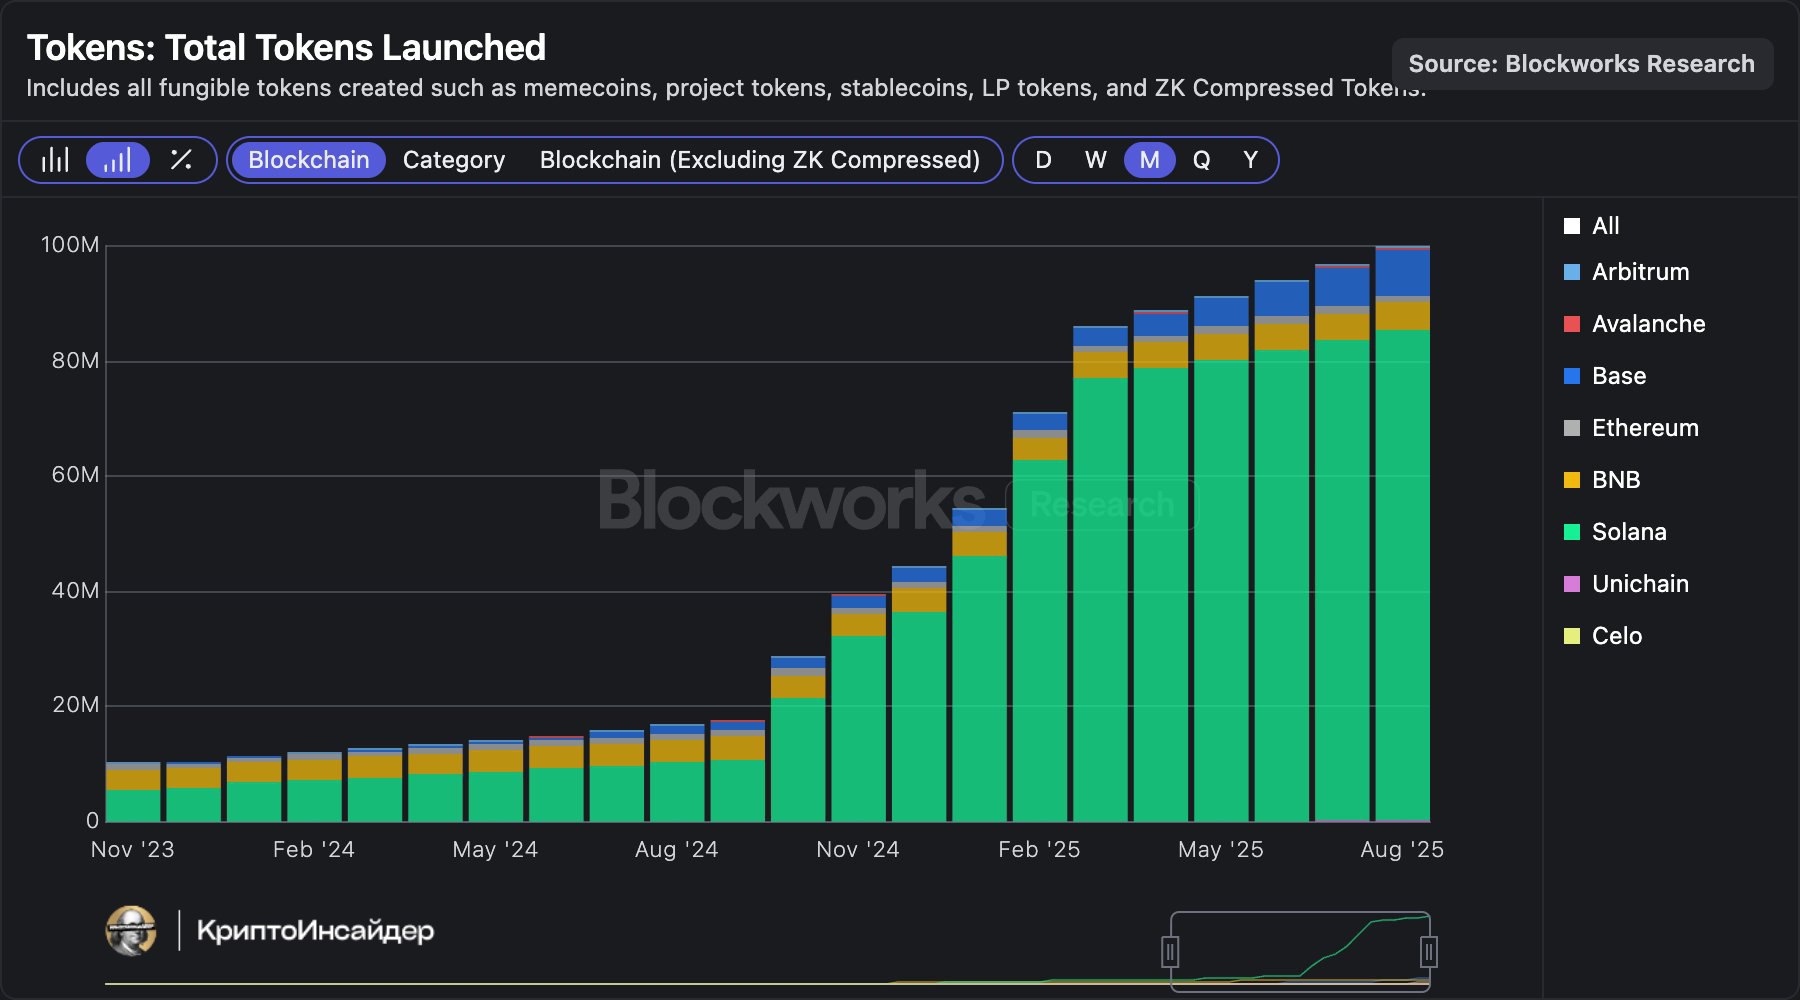Set the interval to daily (D)
Viewport: 1800px width, 1000px height.
coord(1043,160)
